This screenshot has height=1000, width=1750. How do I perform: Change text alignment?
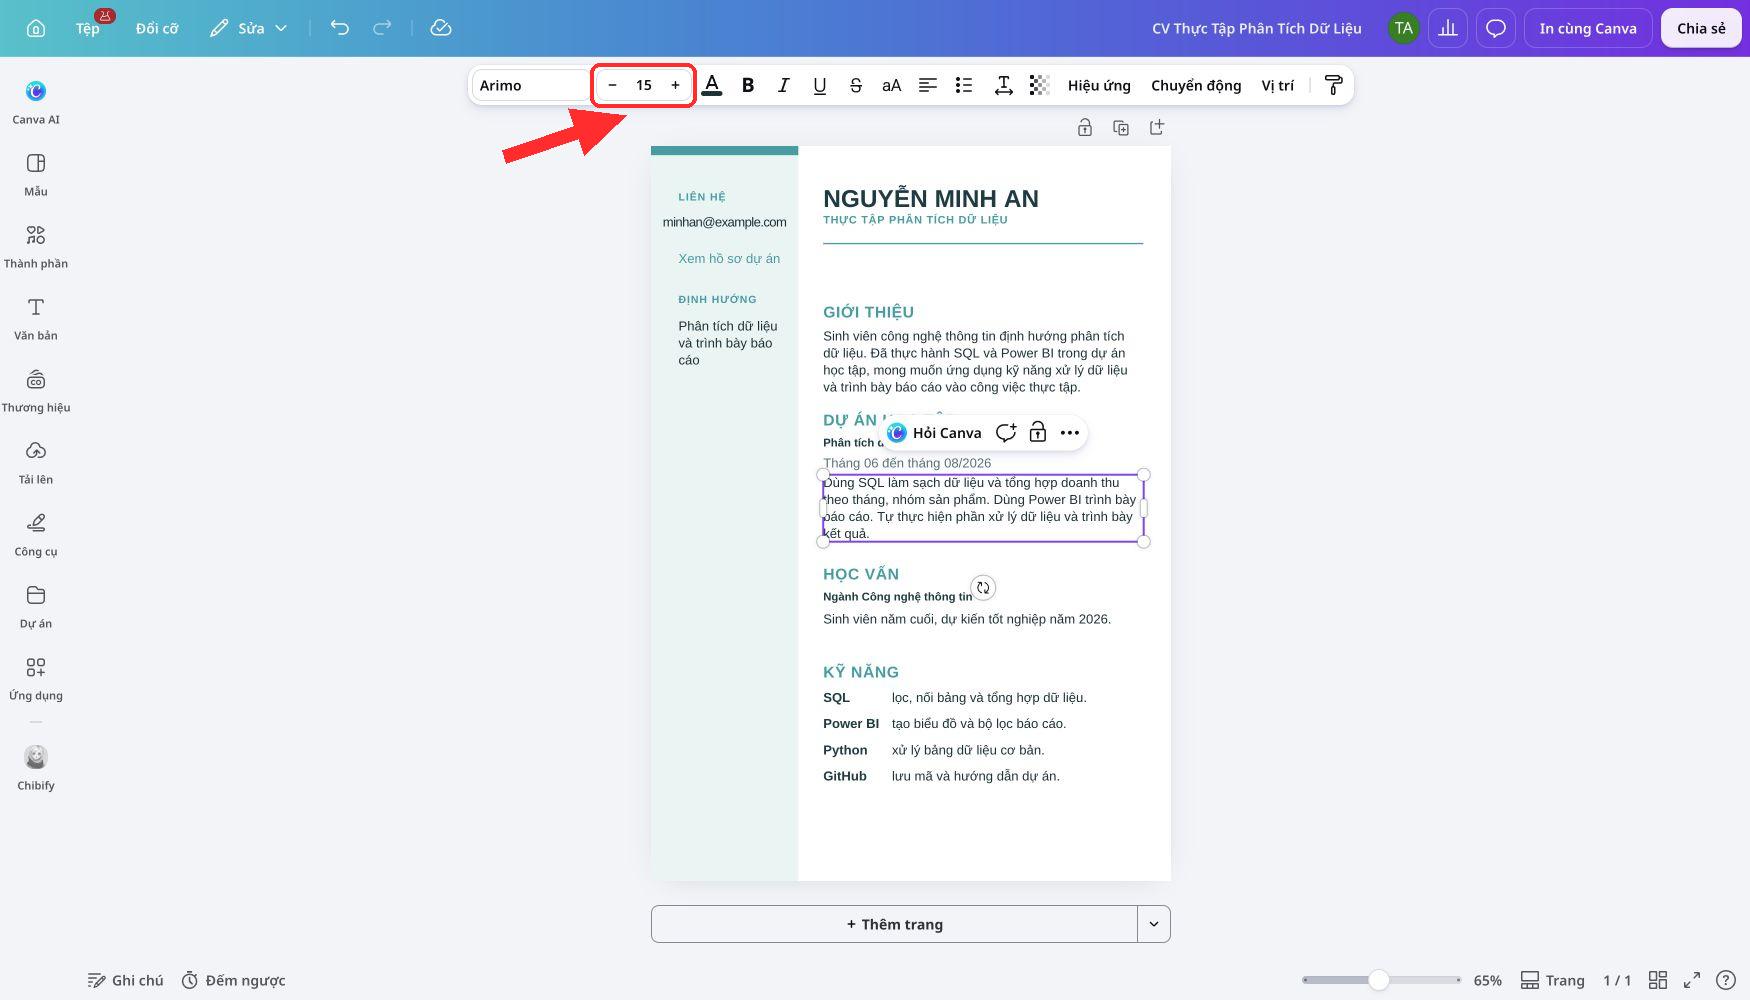[928, 85]
